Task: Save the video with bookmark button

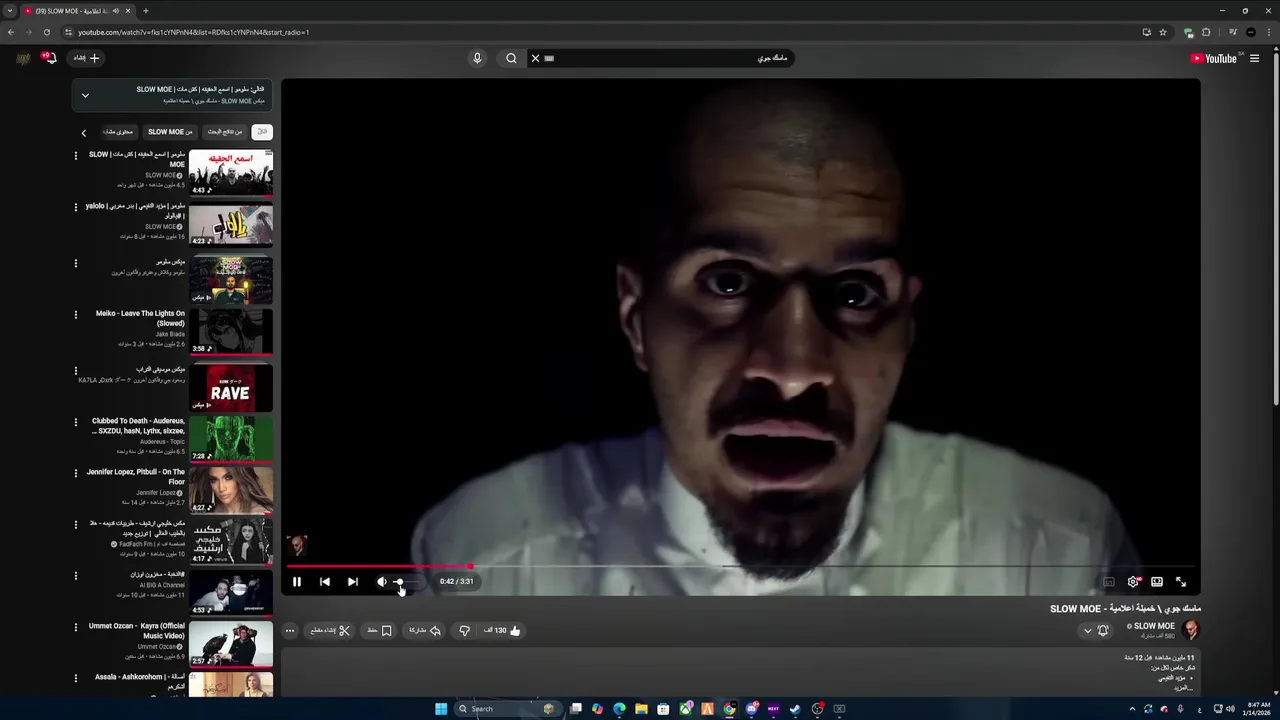Action: pos(379,630)
